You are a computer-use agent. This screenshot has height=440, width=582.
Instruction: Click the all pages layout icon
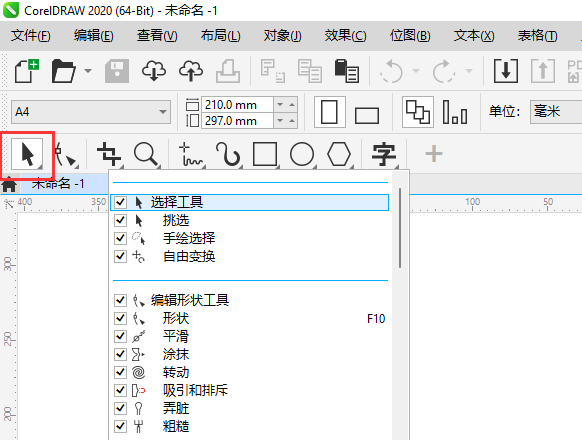(x=418, y=112)
